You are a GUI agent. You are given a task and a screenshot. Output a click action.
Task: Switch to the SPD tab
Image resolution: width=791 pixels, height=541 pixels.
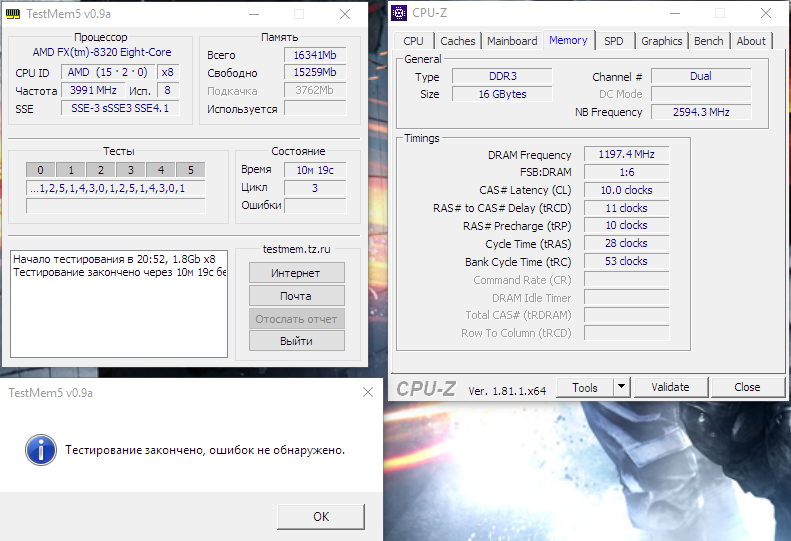click(x=613, y=41)
